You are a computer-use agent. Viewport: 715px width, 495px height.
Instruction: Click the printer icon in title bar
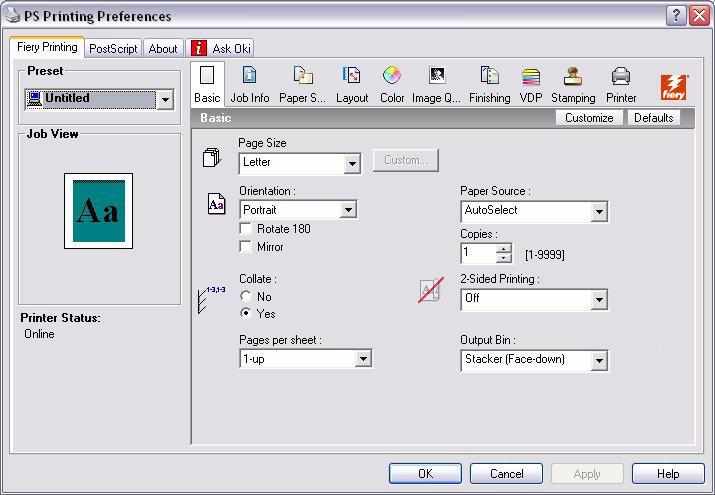point(13,16)
